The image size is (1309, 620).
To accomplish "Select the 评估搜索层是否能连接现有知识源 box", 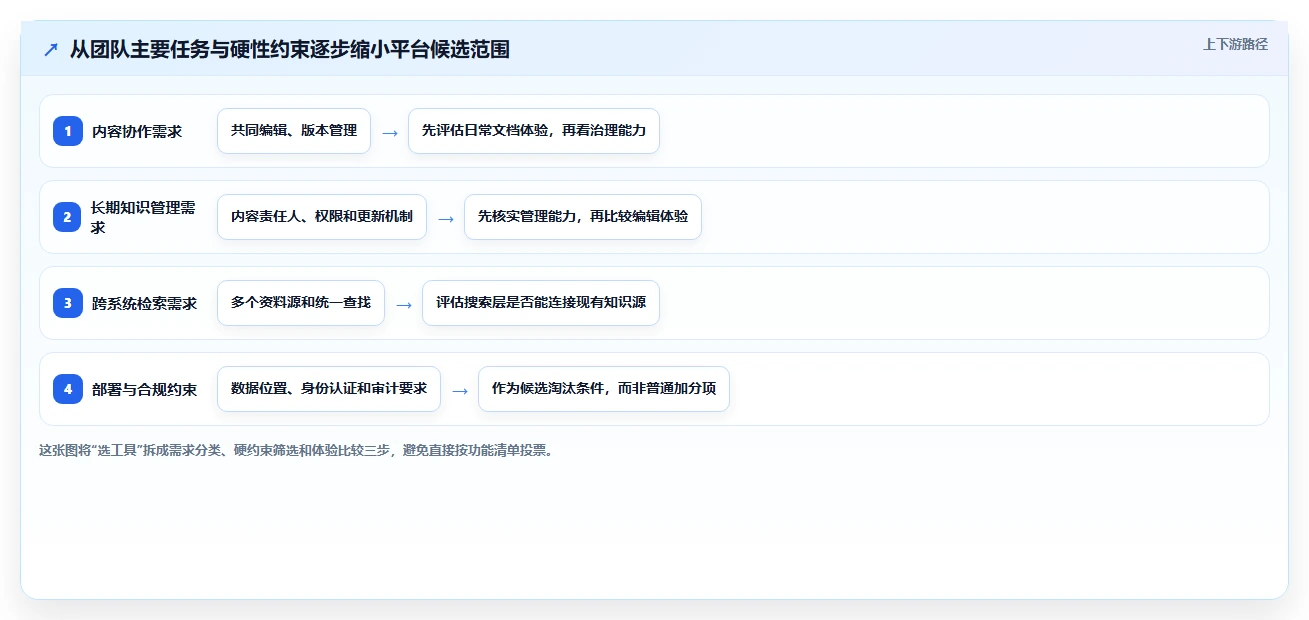I will (541, 303).
